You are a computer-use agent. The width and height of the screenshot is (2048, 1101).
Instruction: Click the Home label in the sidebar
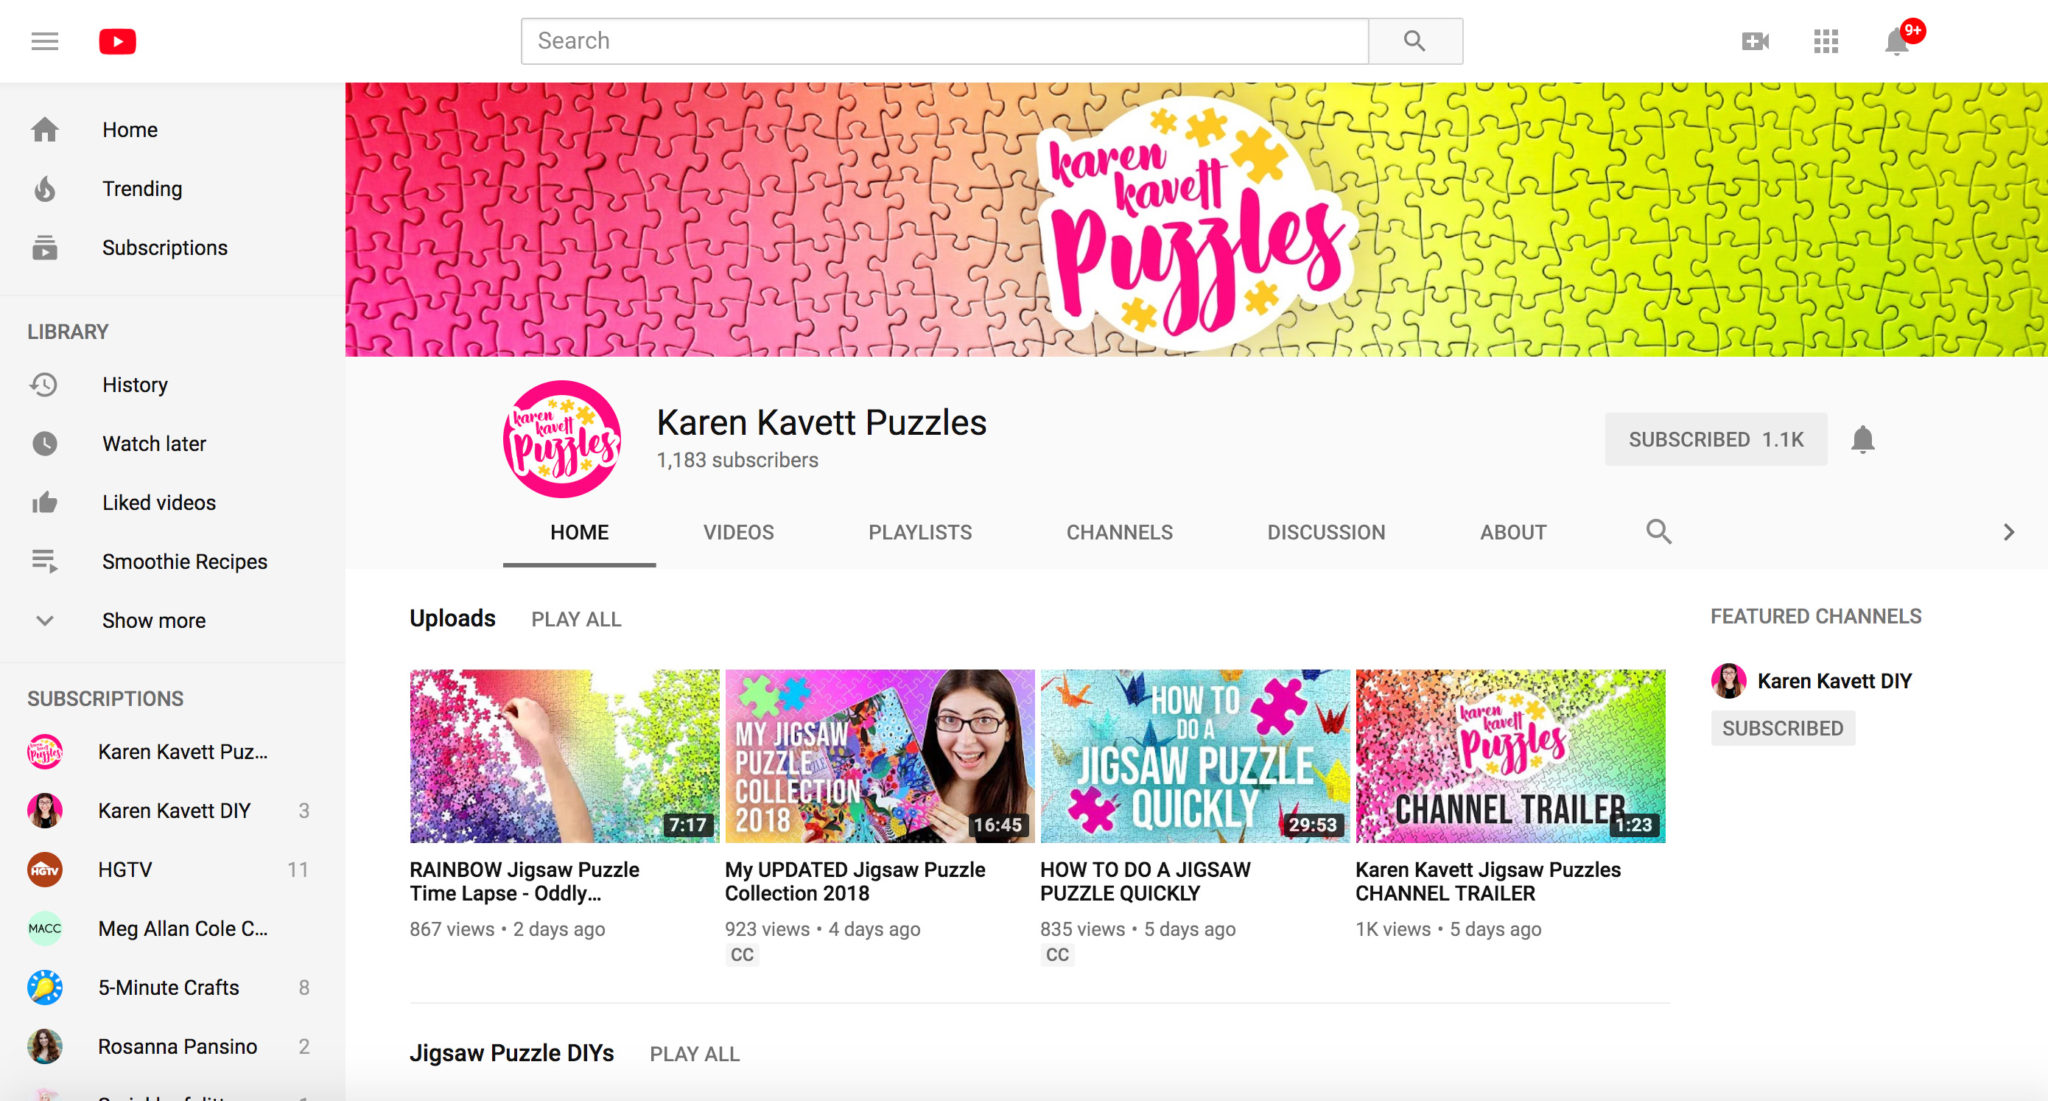point(130,130)
